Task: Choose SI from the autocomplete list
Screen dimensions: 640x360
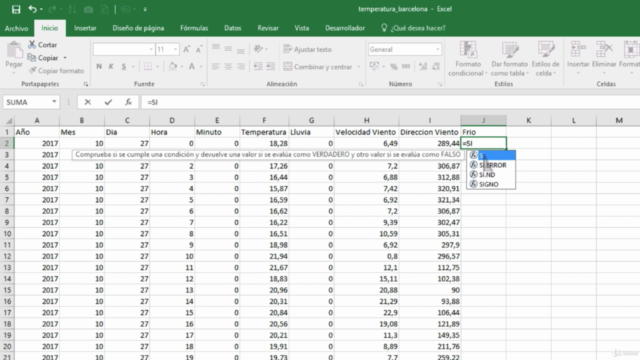Action: coord(491,156)
